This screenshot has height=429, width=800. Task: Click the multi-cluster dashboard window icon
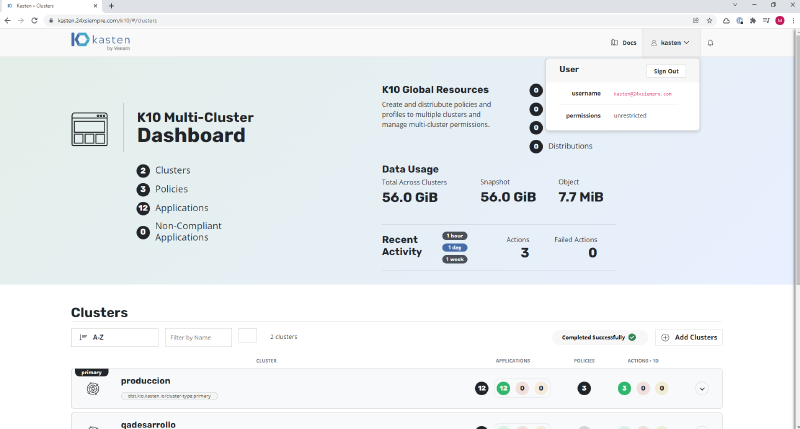[89, 130]
